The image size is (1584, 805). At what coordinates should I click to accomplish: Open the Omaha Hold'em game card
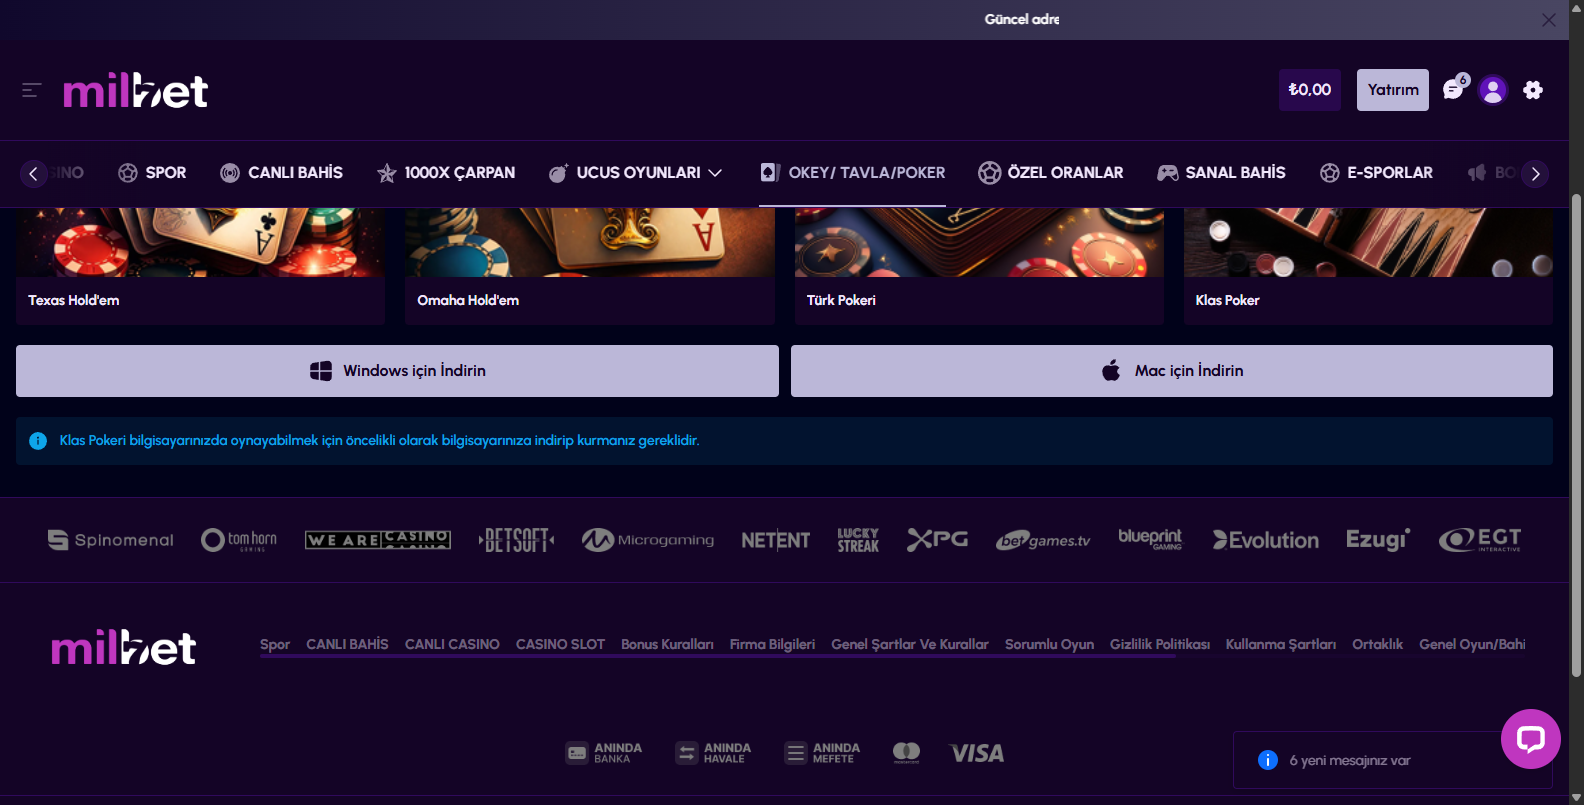point(590,266)
